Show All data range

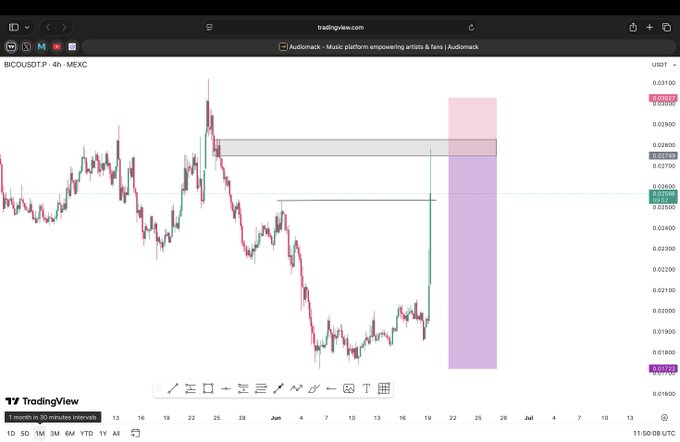(x=116, y=433)
